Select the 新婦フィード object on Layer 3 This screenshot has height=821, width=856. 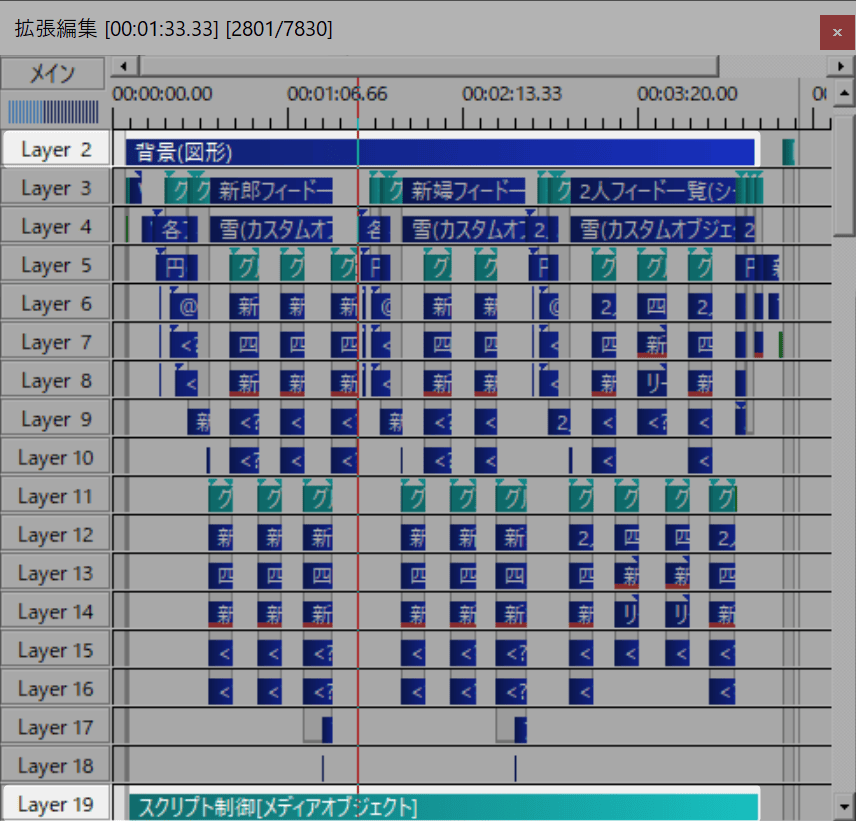(465, 190)
